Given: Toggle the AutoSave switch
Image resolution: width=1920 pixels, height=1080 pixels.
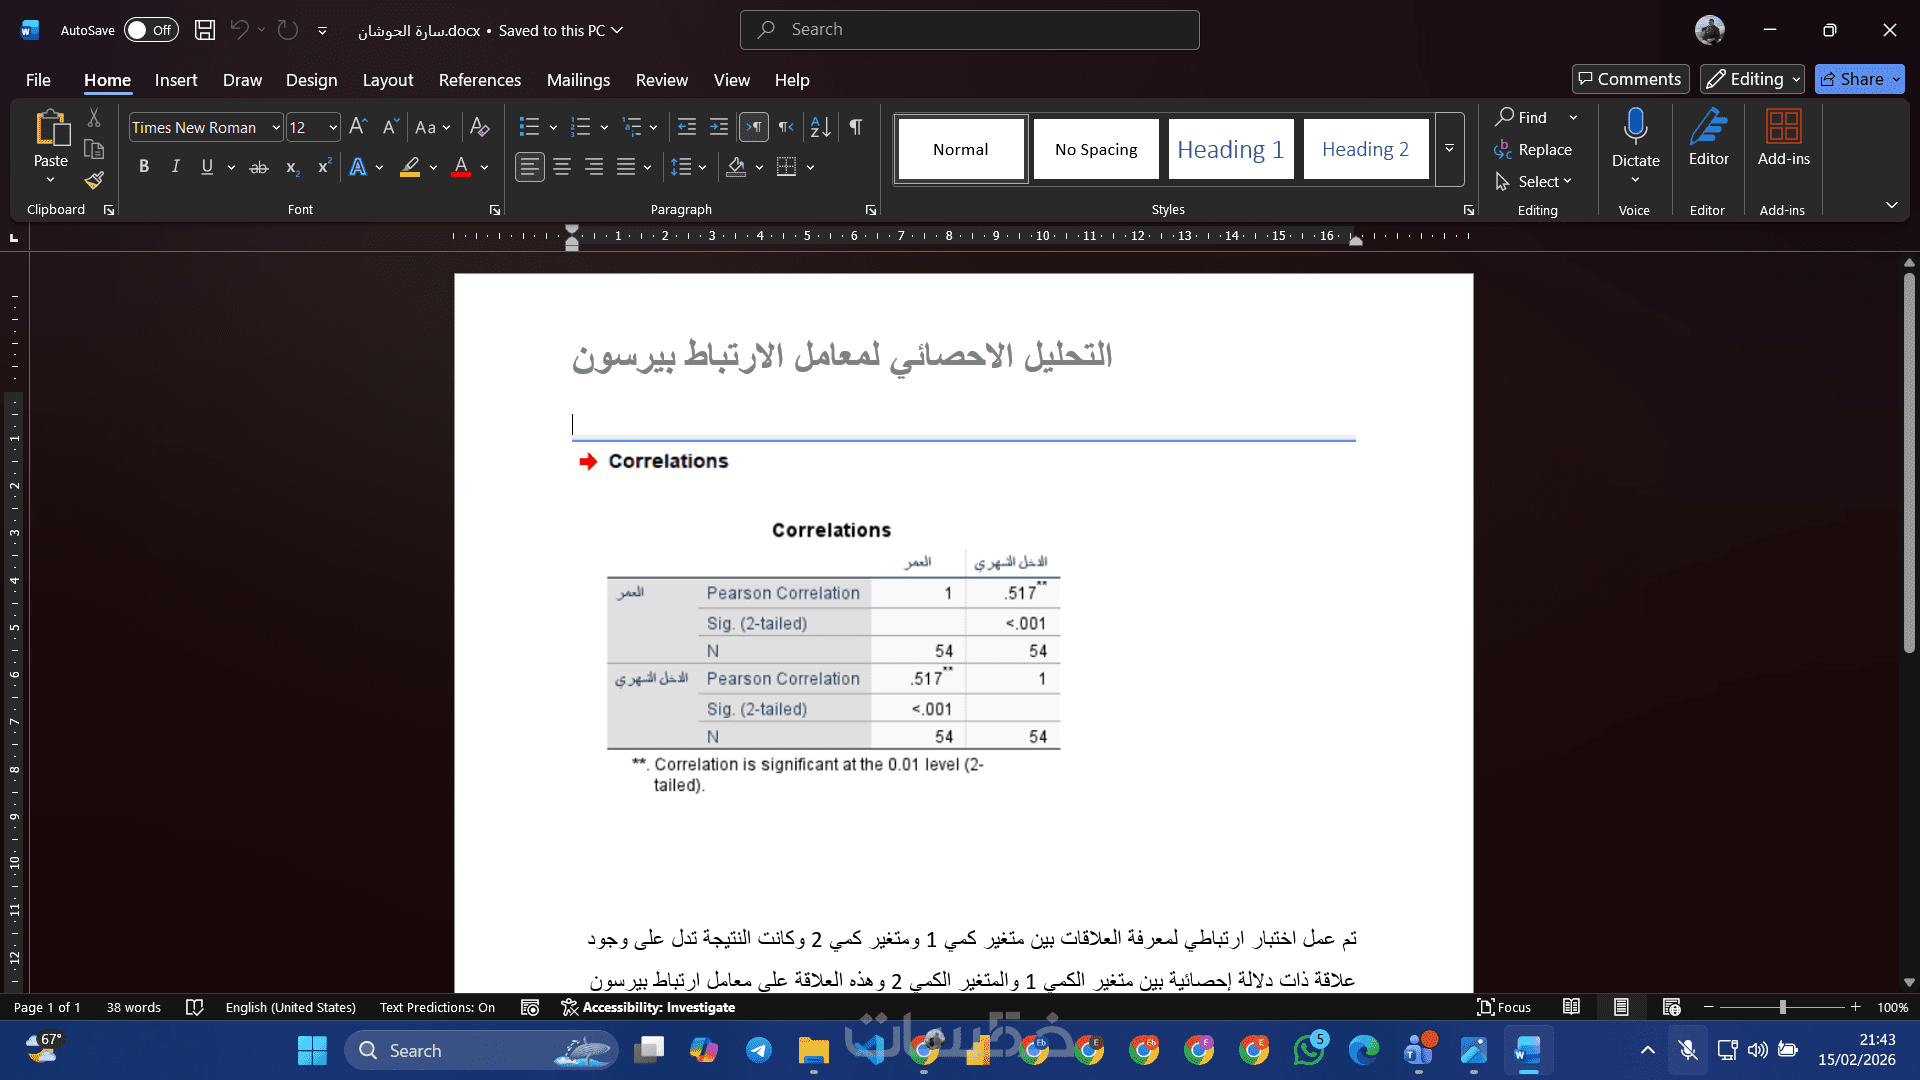Looking at the screenshot, I should [150, 30].
